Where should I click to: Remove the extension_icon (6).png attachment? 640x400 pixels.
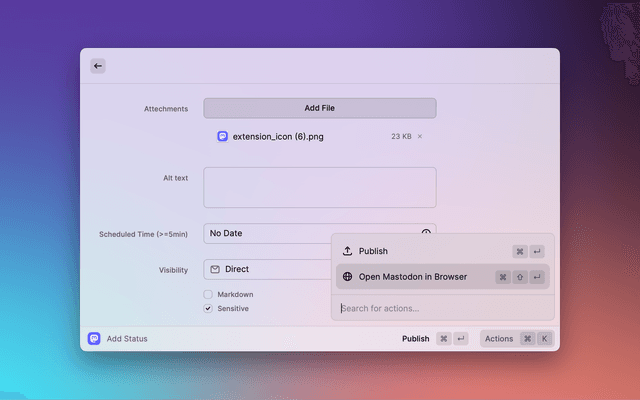click(420, 136)
